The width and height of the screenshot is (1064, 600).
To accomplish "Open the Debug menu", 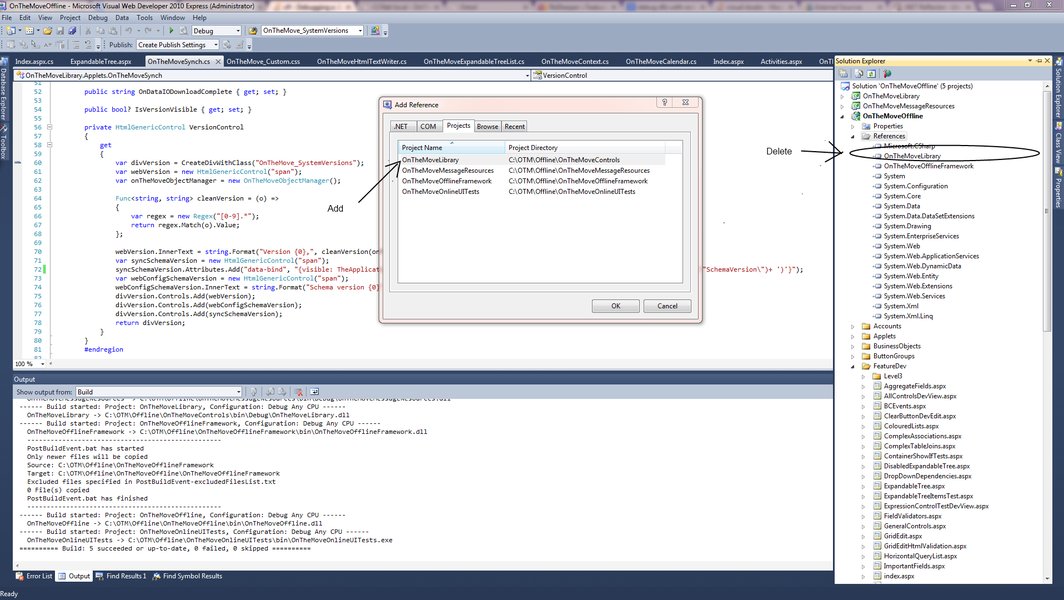I will [98, 18].
